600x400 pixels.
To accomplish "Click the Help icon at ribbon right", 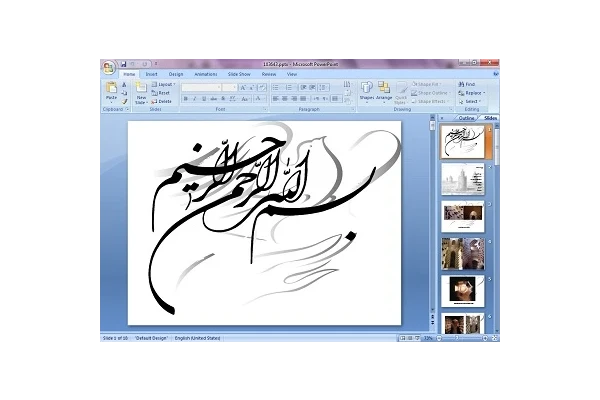I will click(x=496, y=74).
